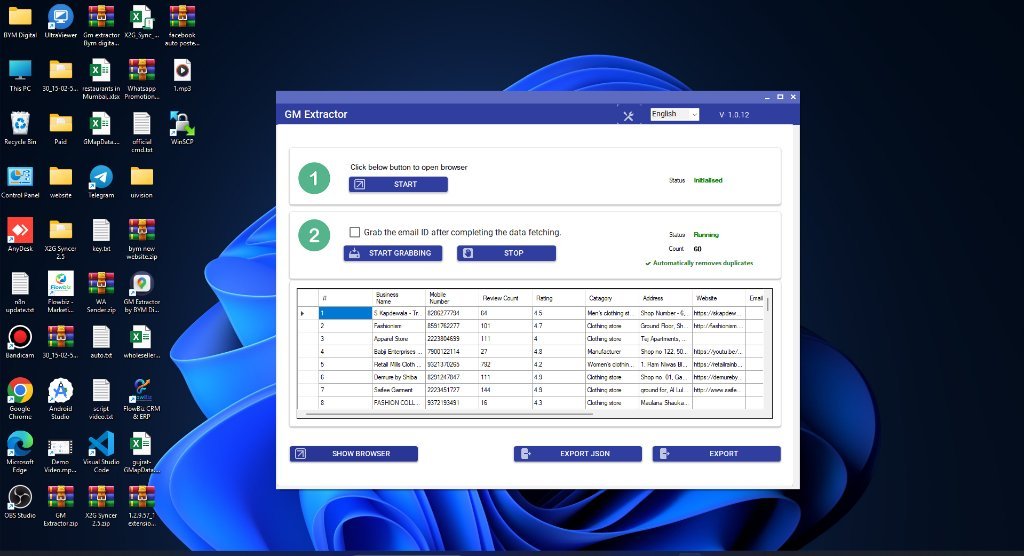This screenshot has width=1024, height=556.
Task: Click the Rating column header
Action: pos(558,298)
